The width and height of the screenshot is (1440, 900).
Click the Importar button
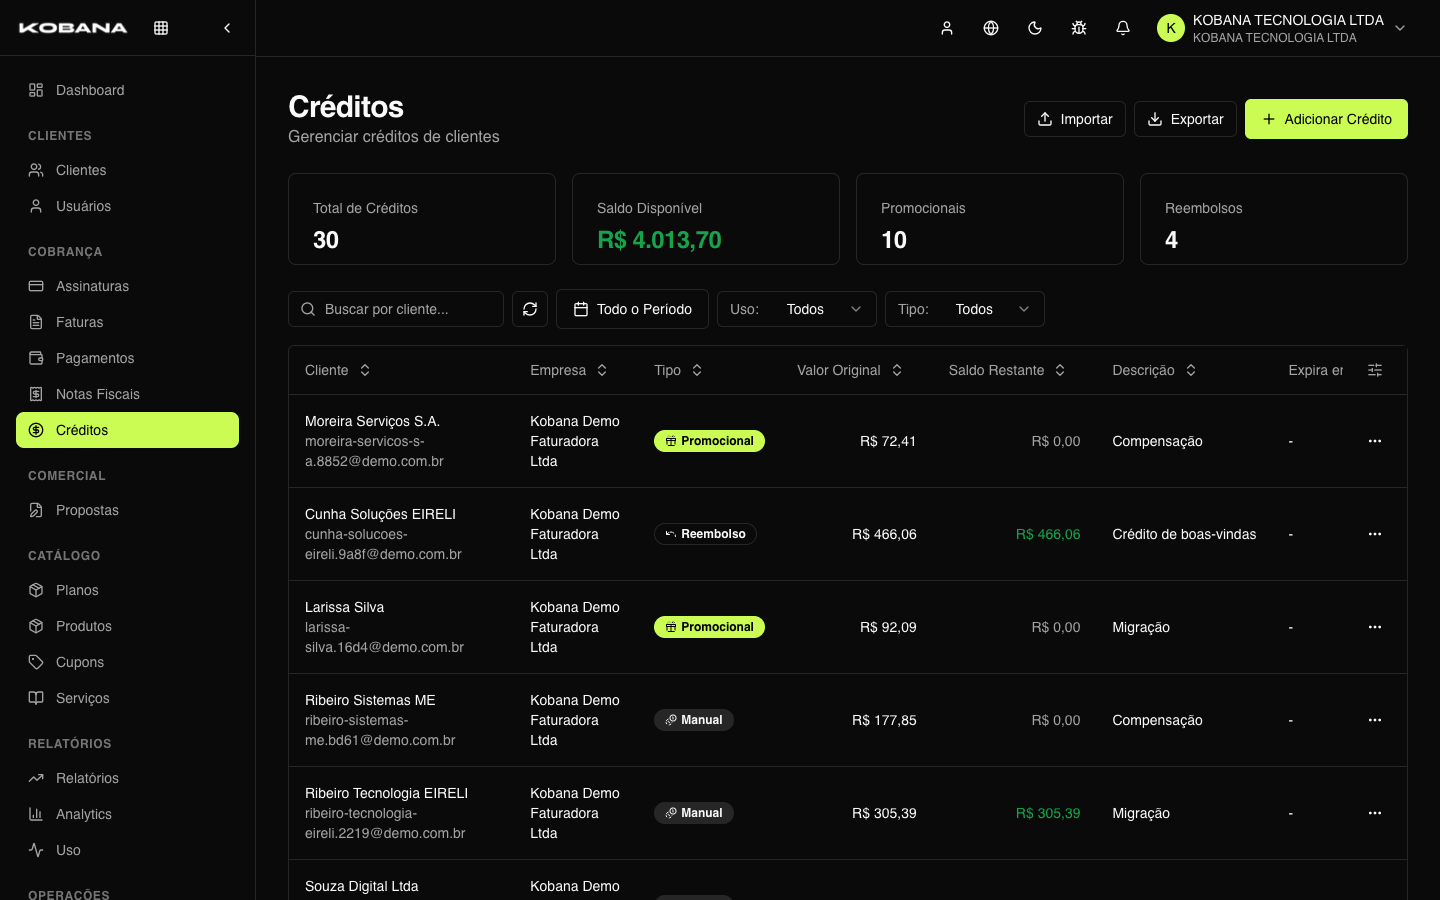[x=1075, y=119]
